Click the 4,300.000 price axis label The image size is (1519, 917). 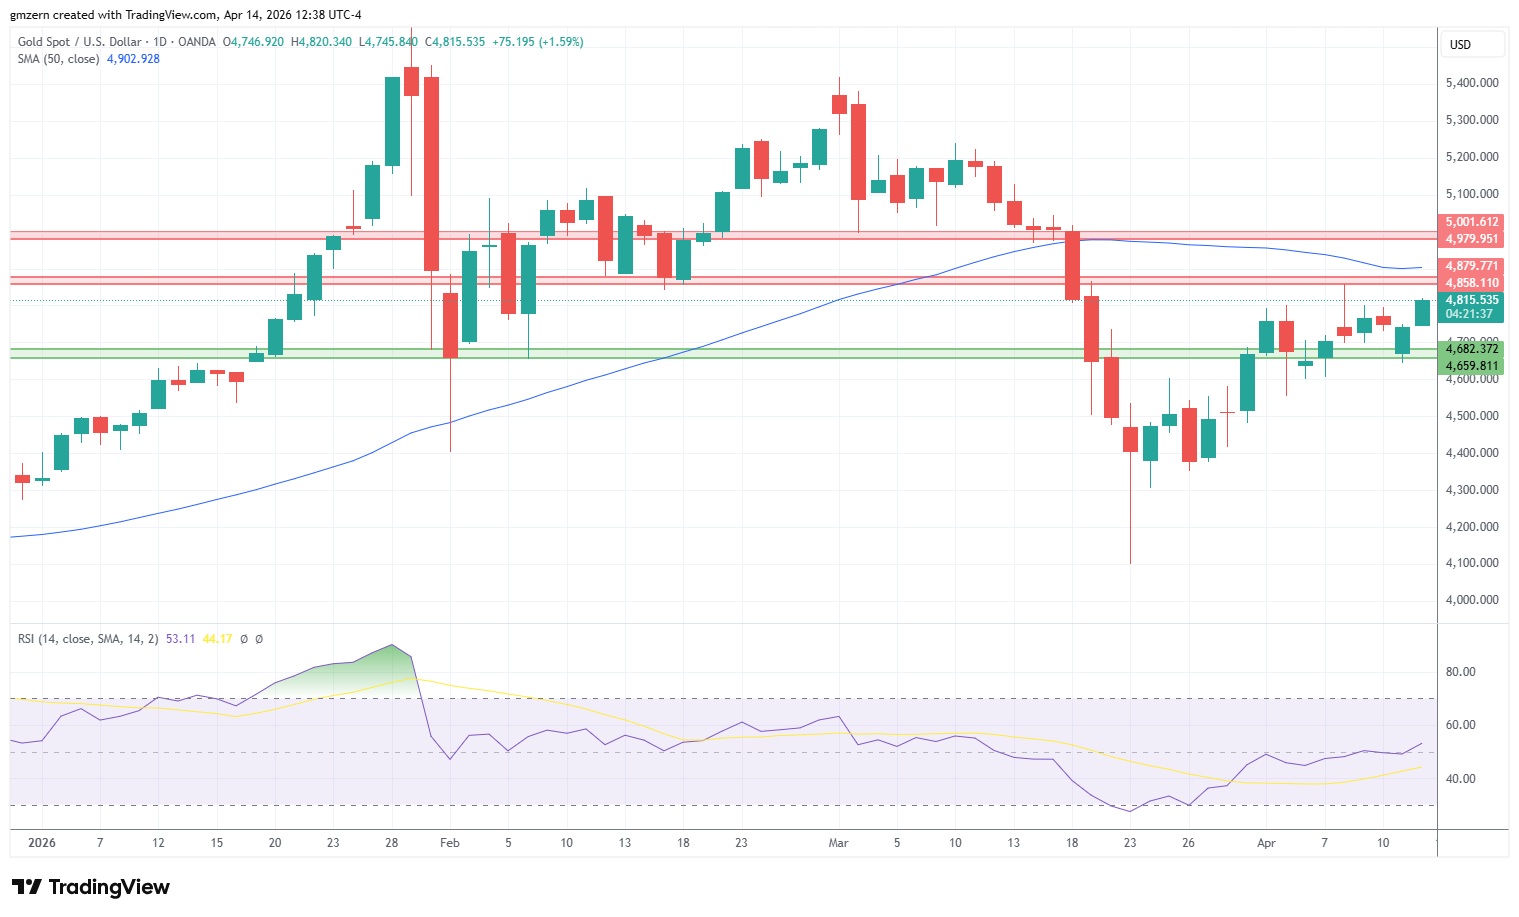[1472, 490]
